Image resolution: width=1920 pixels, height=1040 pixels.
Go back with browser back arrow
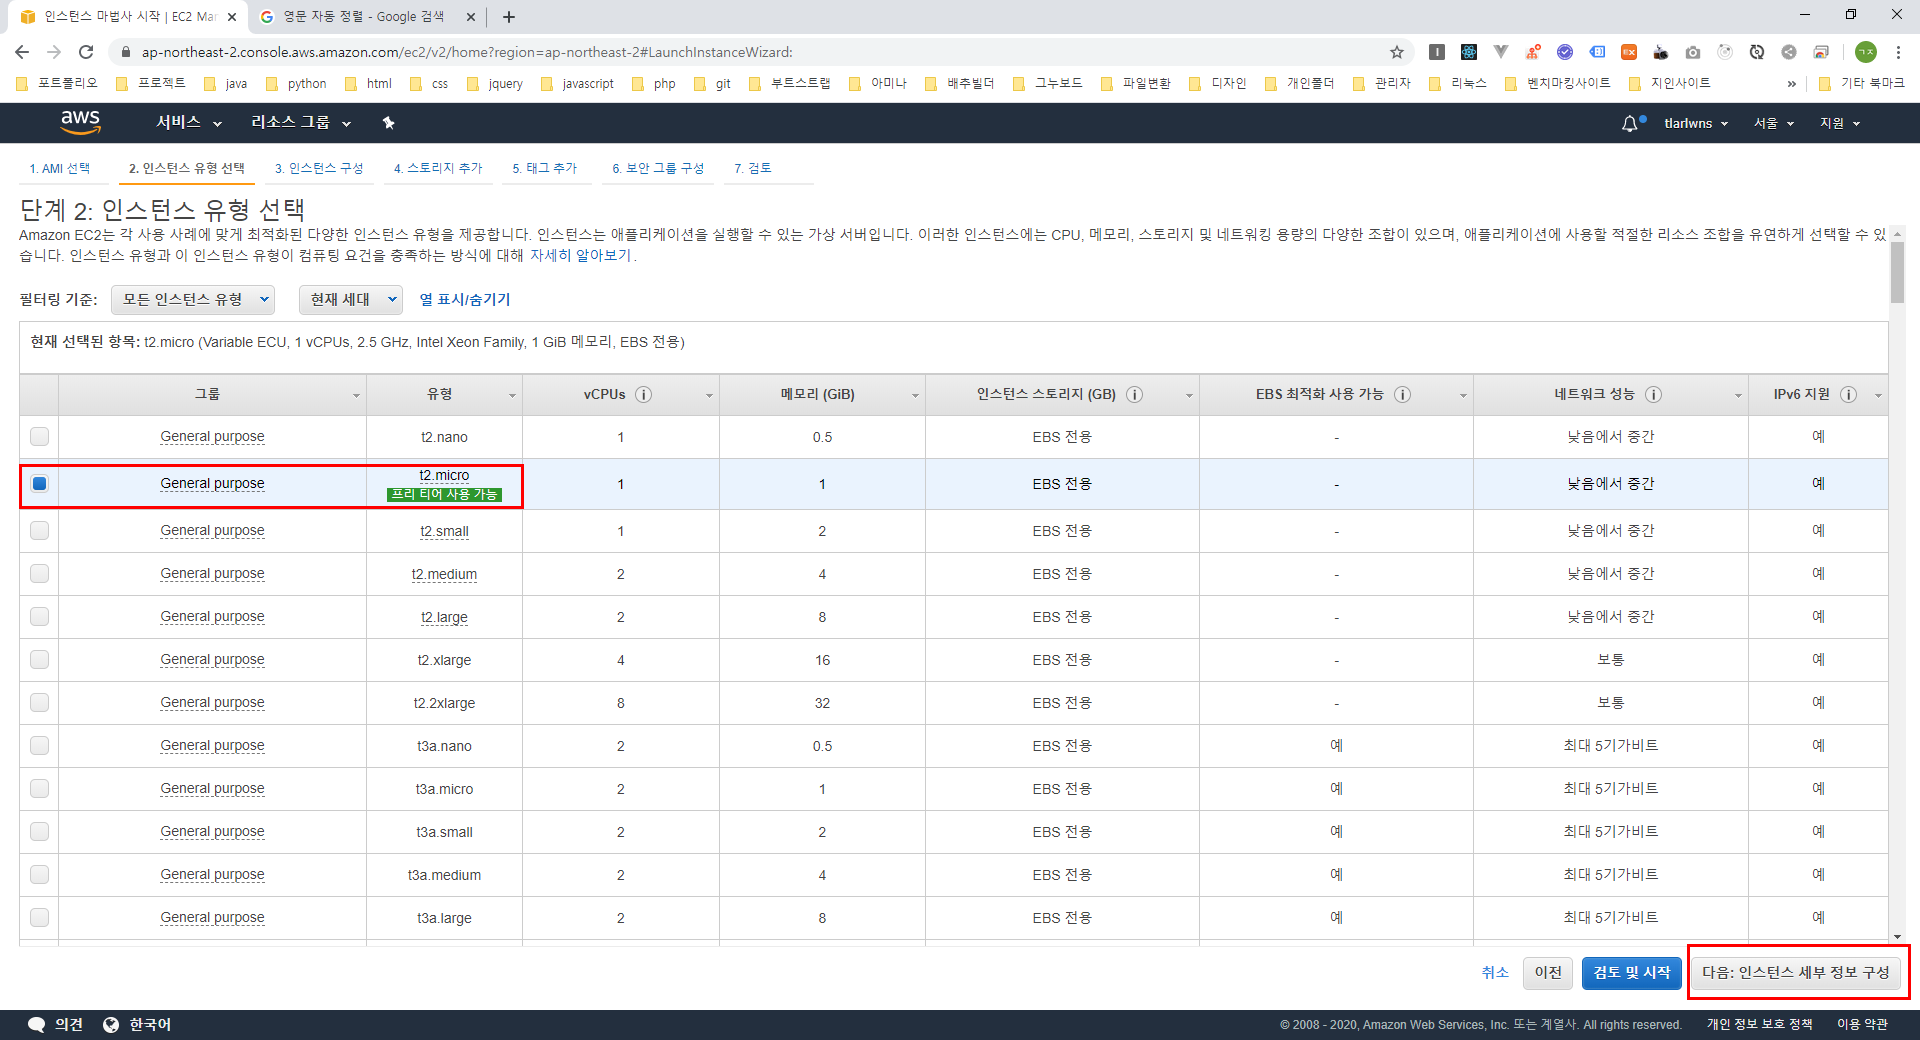[22, 52]
